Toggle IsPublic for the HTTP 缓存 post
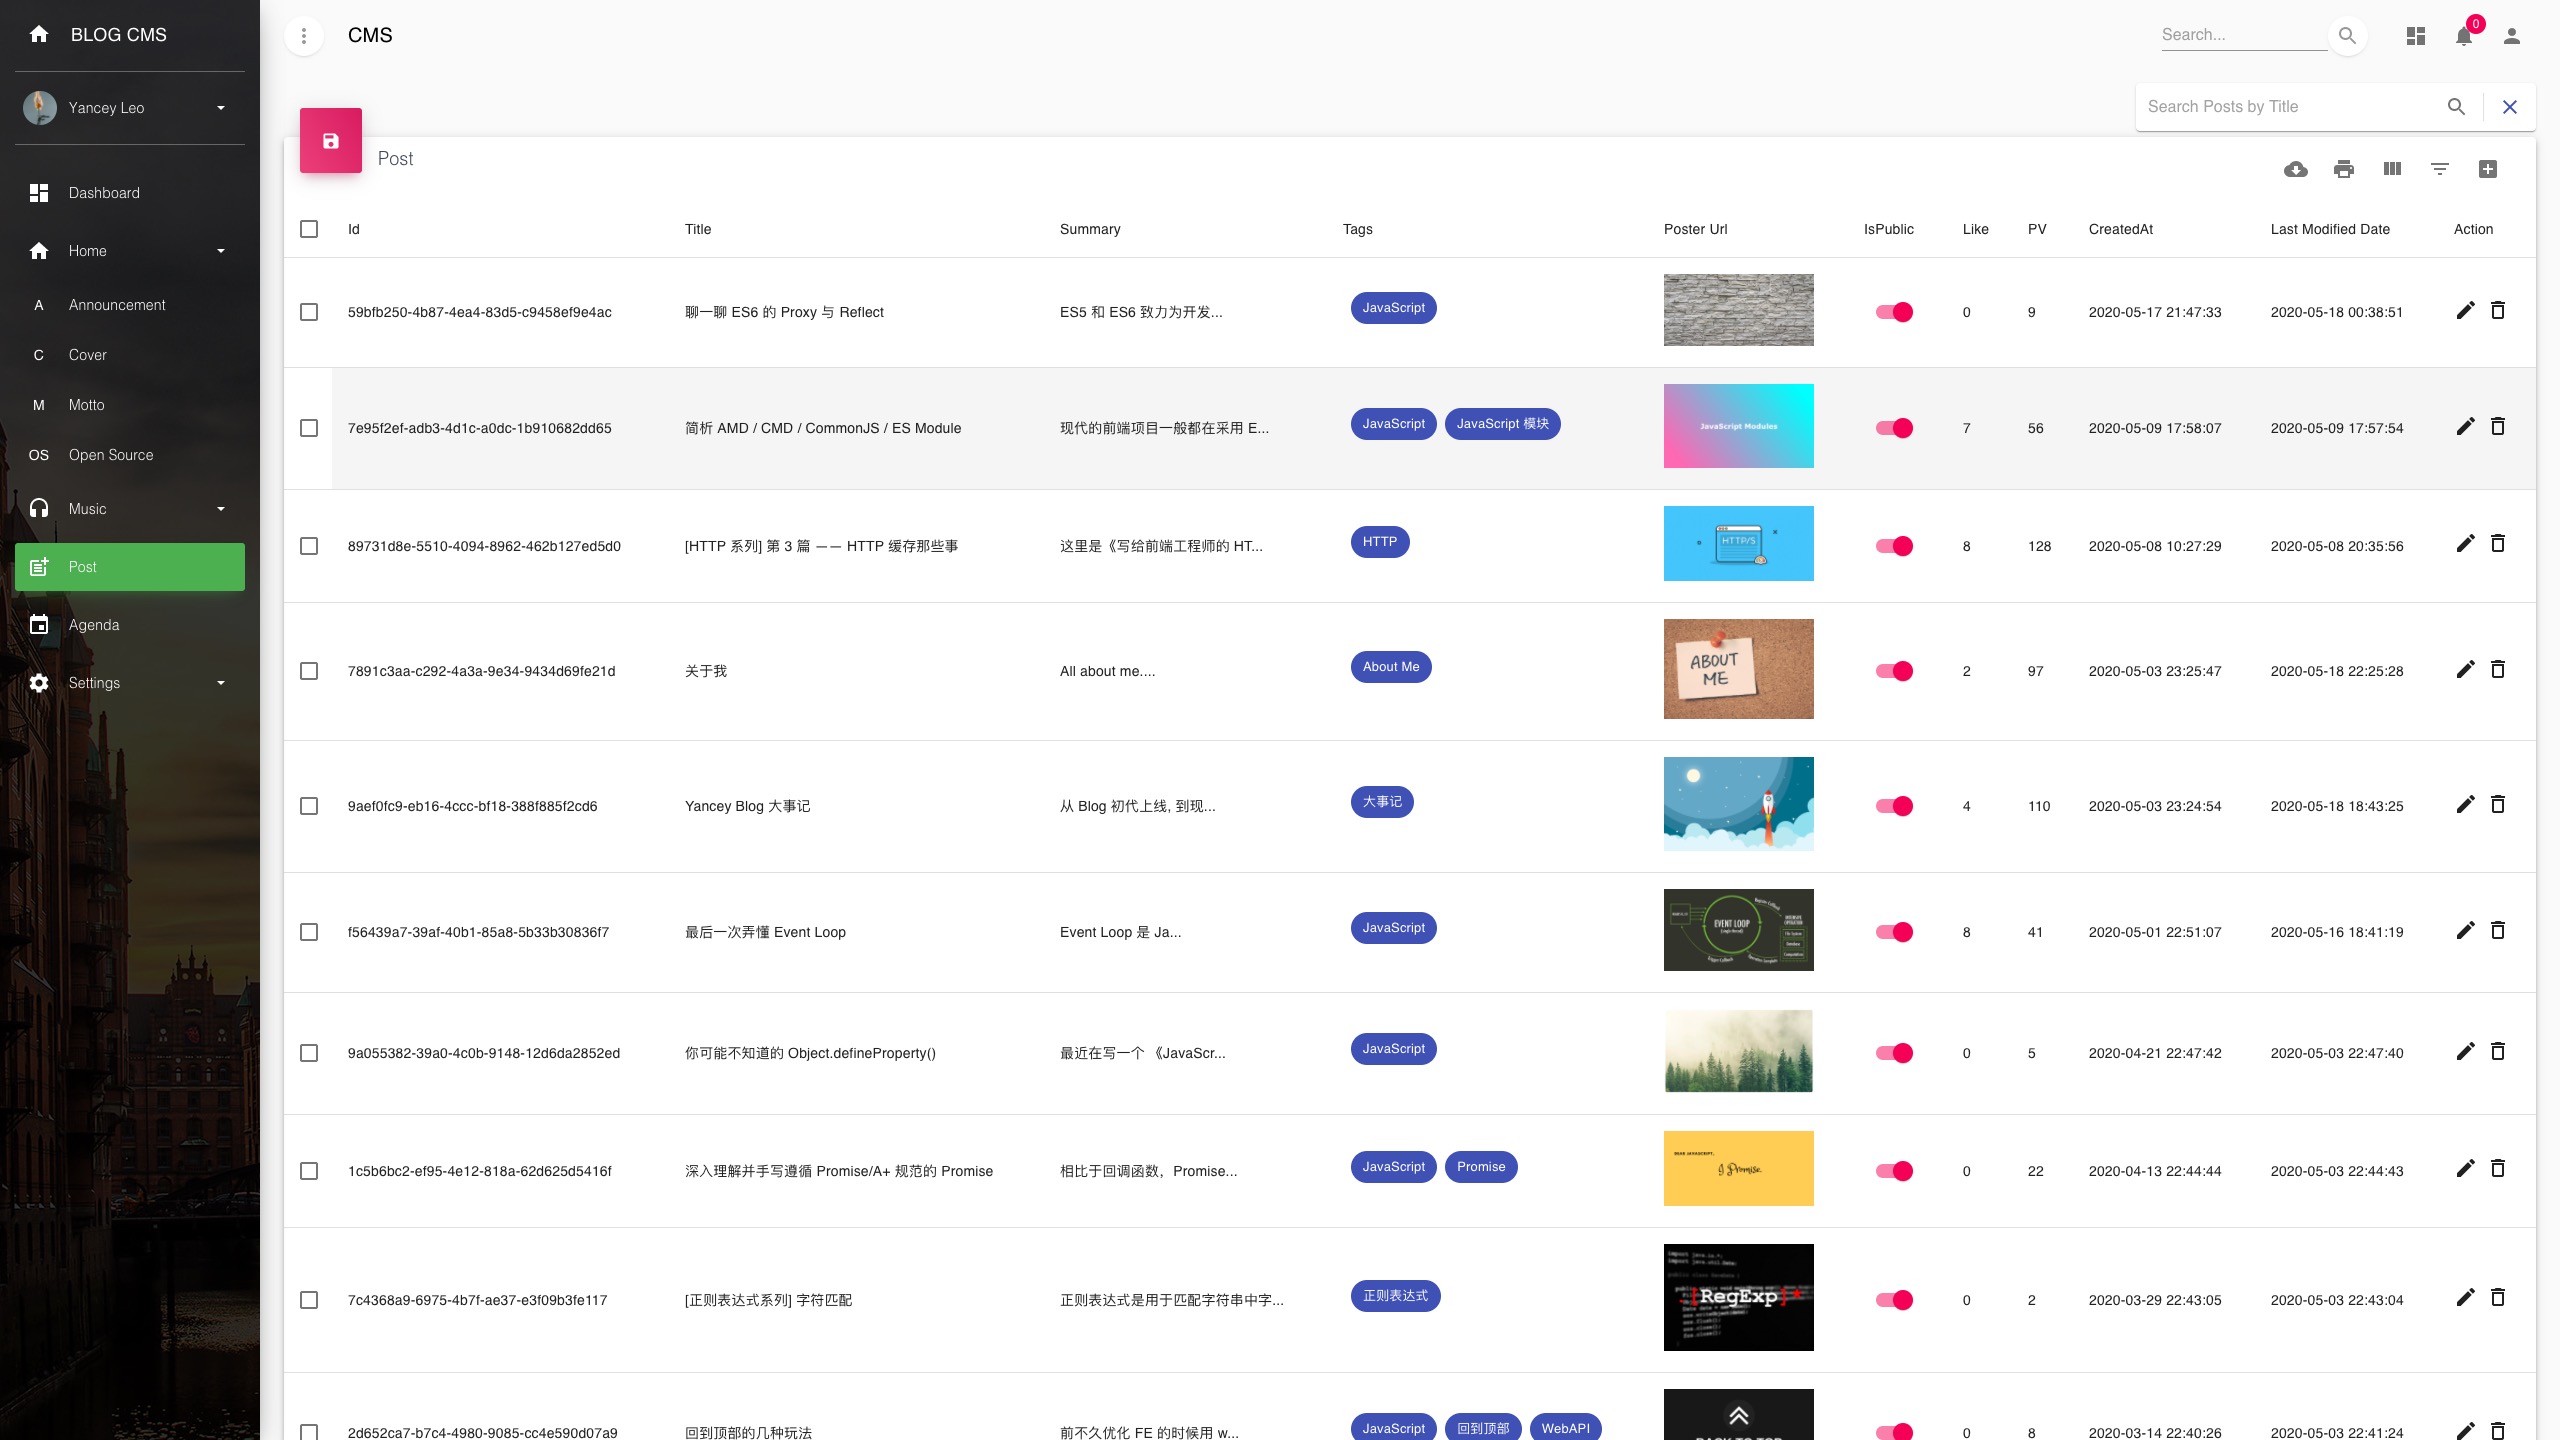This screenshot has height=1440, width=2560. (x=1894, y=546)
